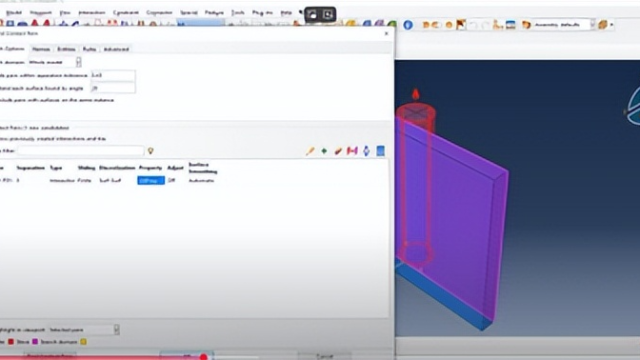Screen dimensions: 640x360
Task: Switch to the Names tab
Action: pos(41,49)
